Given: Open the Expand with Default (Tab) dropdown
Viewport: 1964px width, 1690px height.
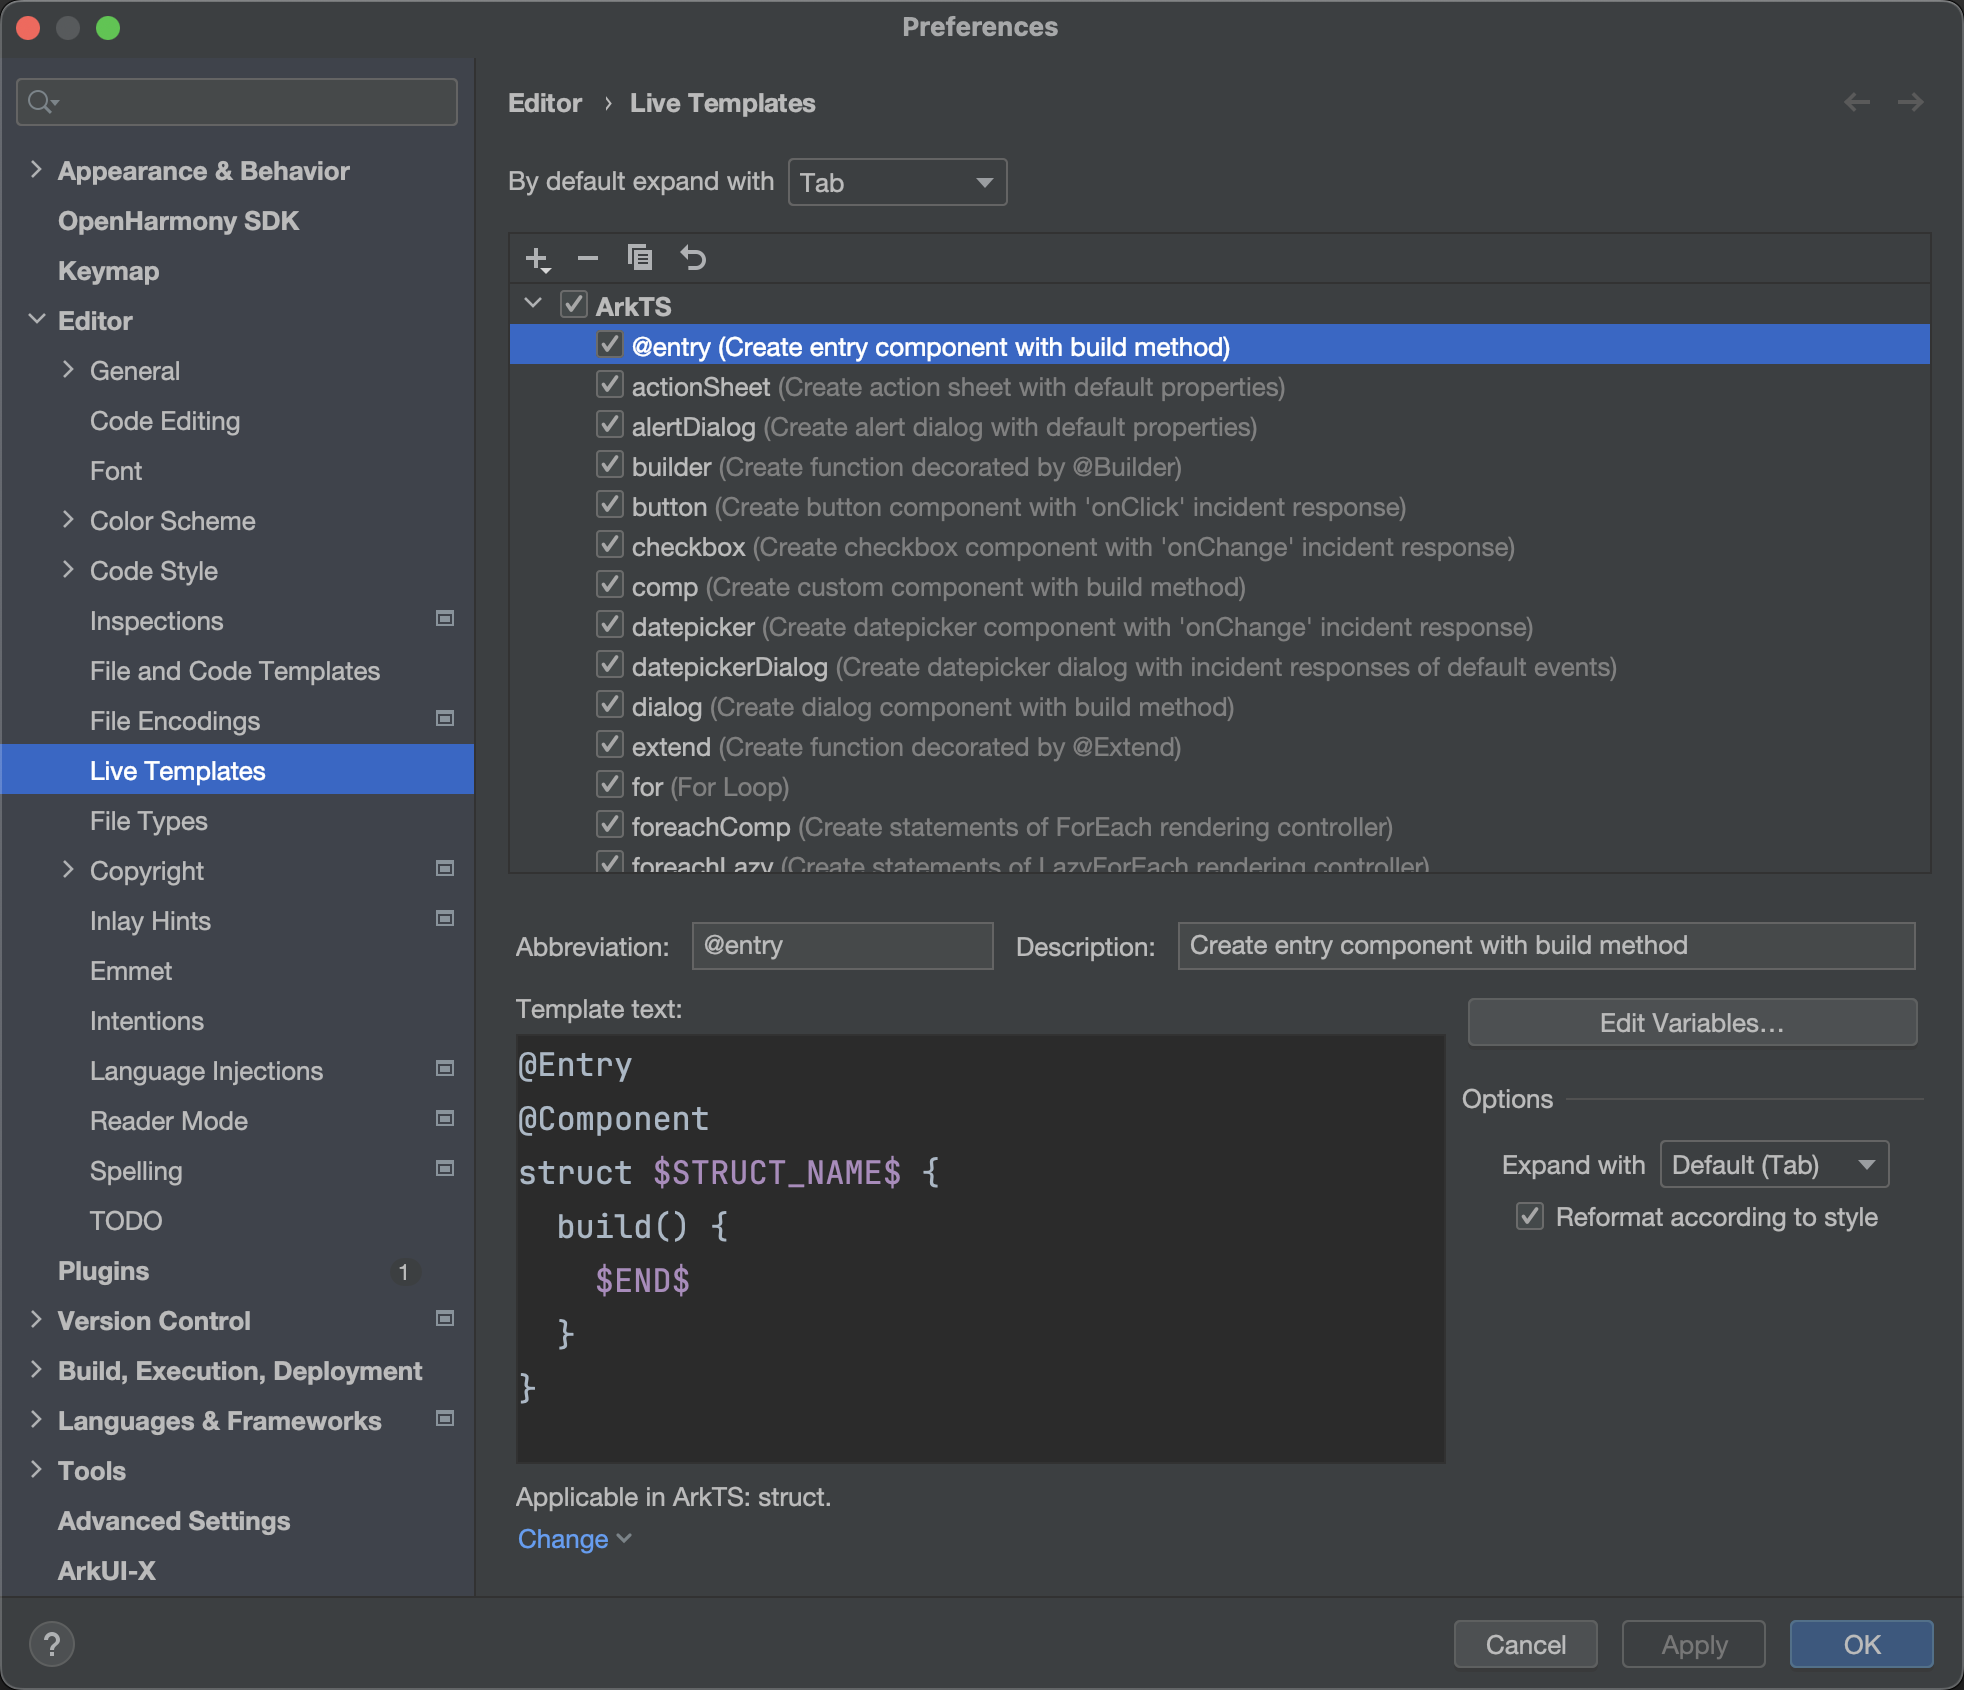Looking at the screenshot, I should (x=1774, y=1165).
